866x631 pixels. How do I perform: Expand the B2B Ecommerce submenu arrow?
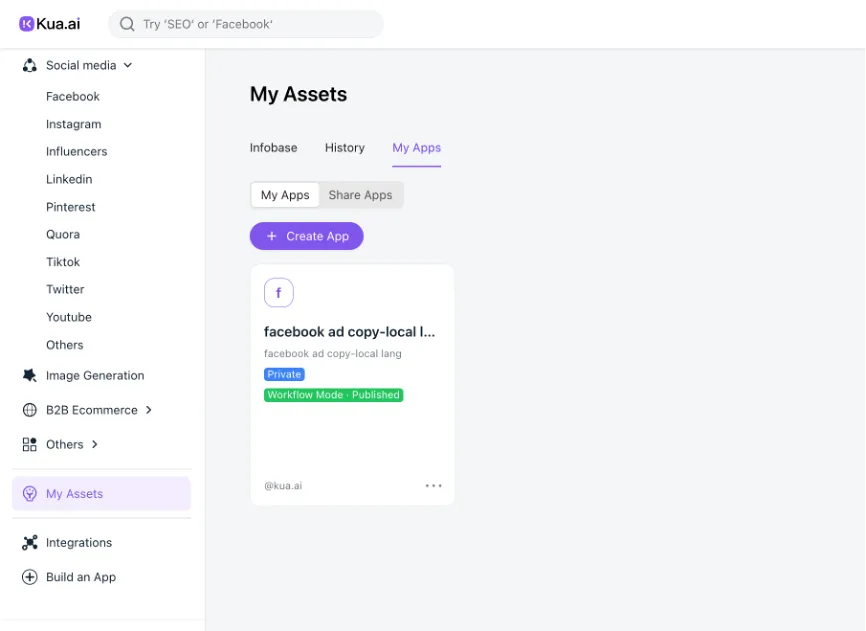point(149,410)
